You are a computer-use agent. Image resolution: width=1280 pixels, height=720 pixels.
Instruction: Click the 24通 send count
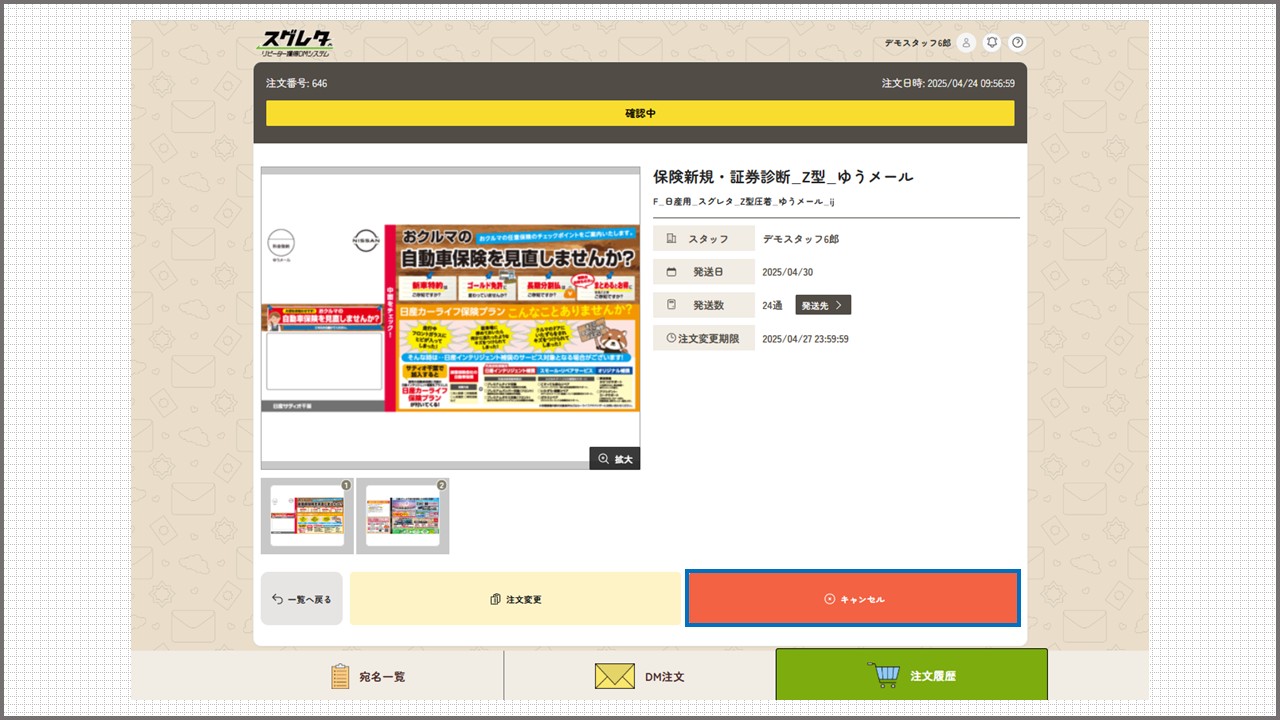tap(772, 305)
